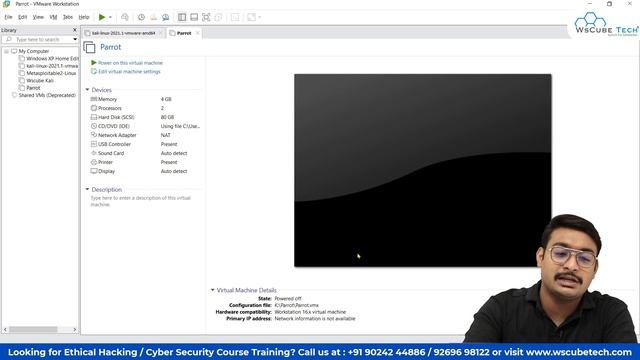The width and height of the screenshot is (640, 360).
Task: Close the Parrot tab
Action: pos(198,33)
